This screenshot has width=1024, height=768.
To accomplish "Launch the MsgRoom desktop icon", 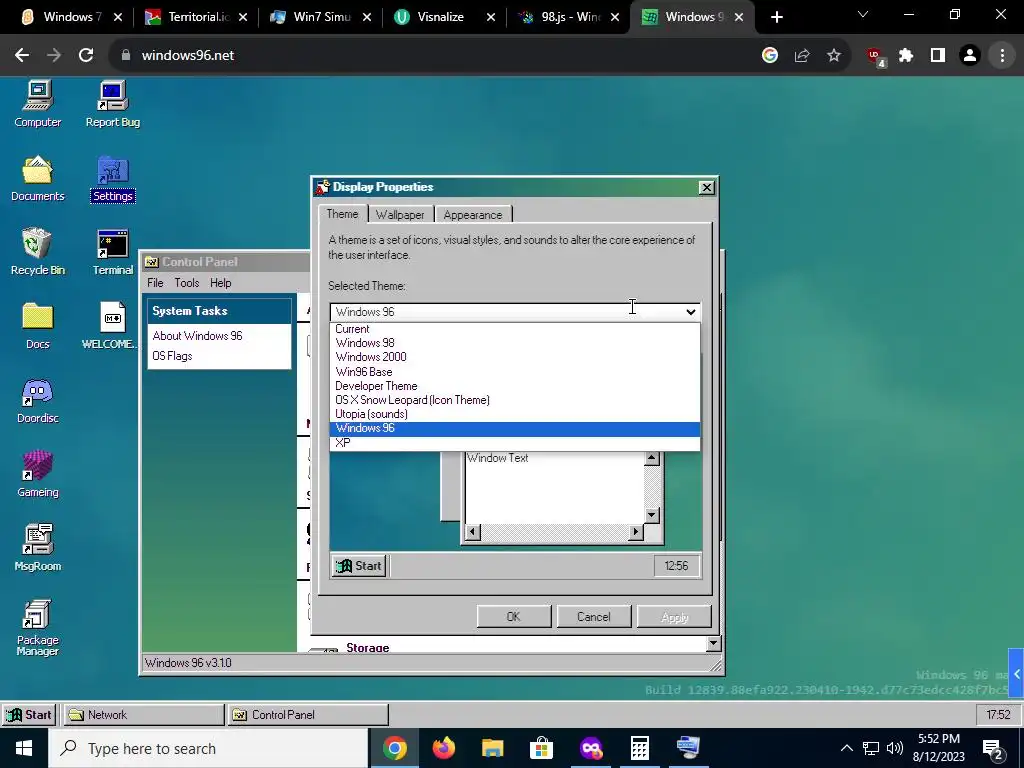I will (x=37, y=548).
